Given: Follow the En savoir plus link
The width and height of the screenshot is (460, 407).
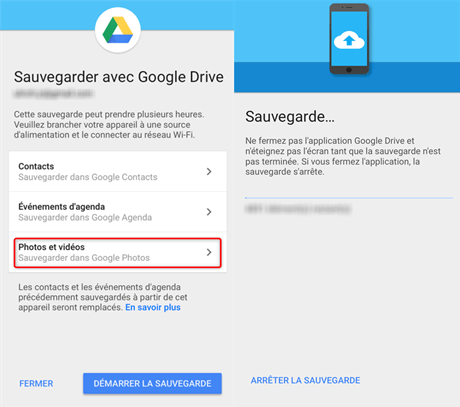Looking at the screenshot, I should point(153,307).
